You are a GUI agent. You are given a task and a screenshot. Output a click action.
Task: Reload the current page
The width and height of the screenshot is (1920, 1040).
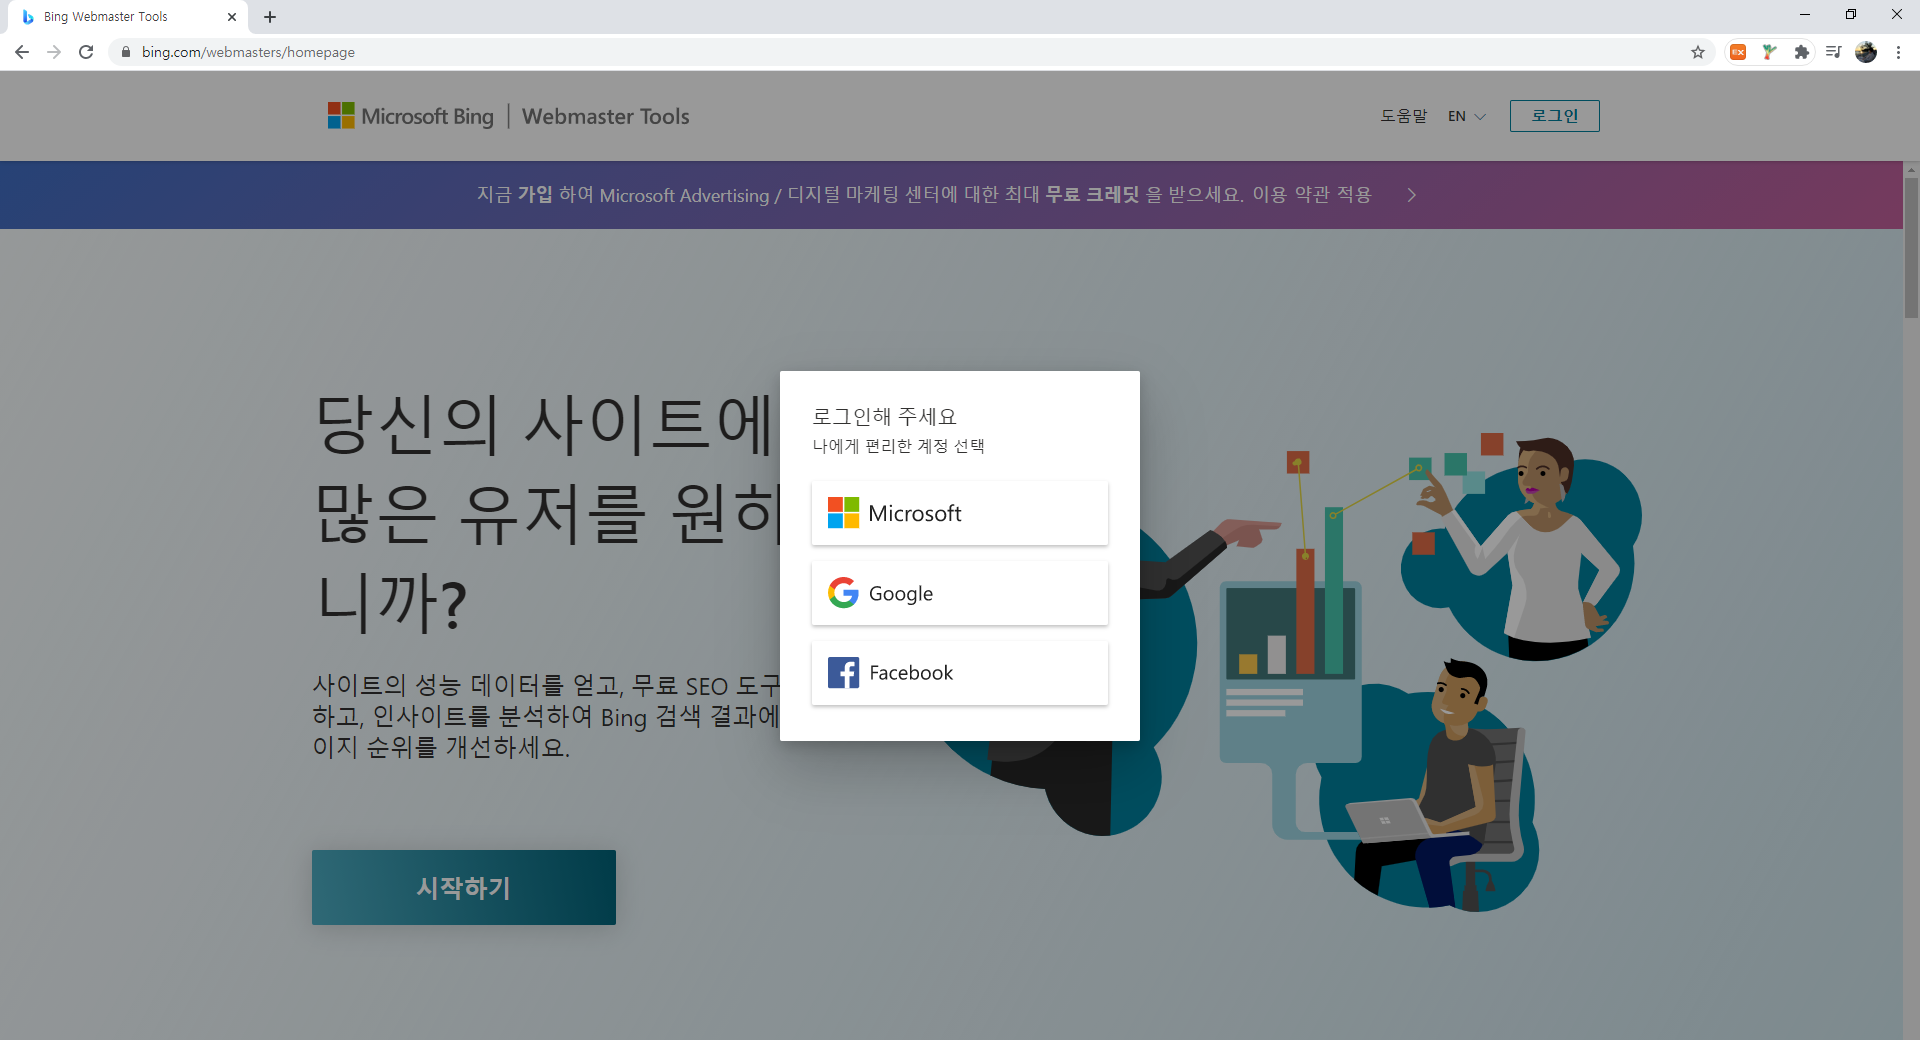pyautogui.click(x=86, y=52)
